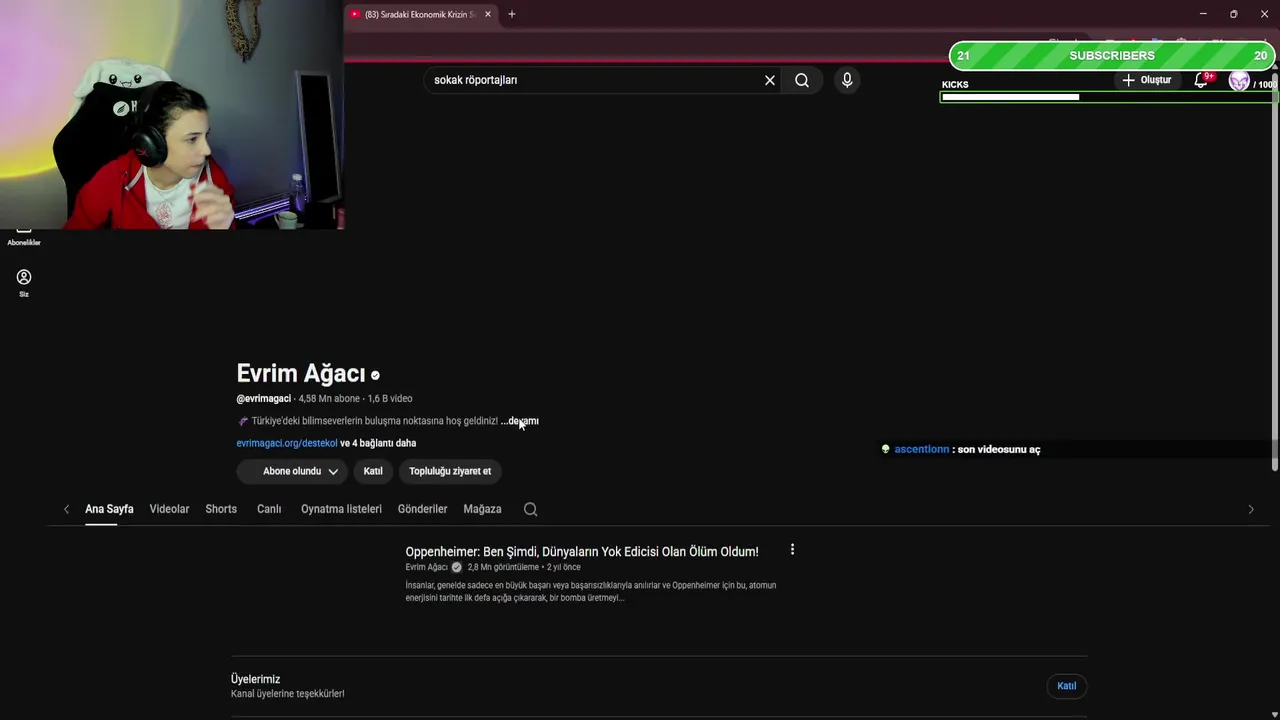This screenshot has height=720, width=1280.
Task: Switch to the Ana Sayfa tab
Action: 109,509
